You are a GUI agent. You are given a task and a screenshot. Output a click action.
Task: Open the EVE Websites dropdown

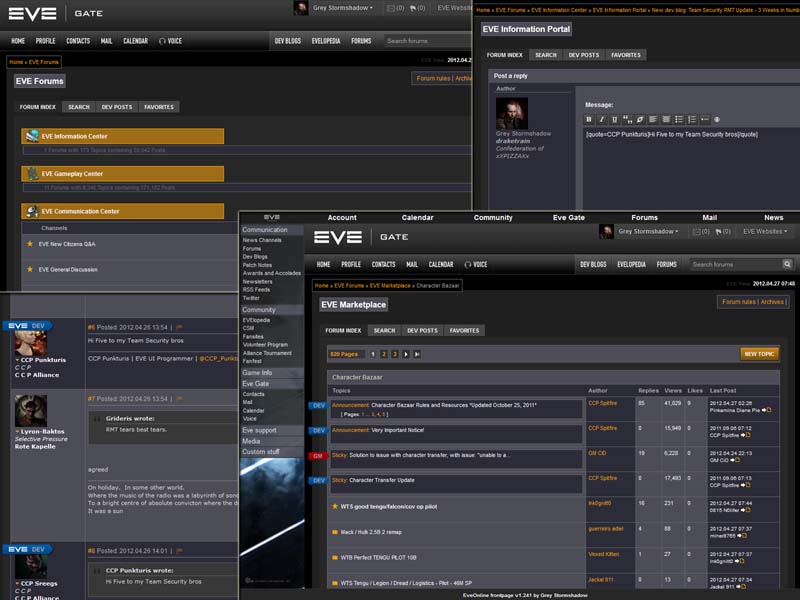click(x=764, y=230)
